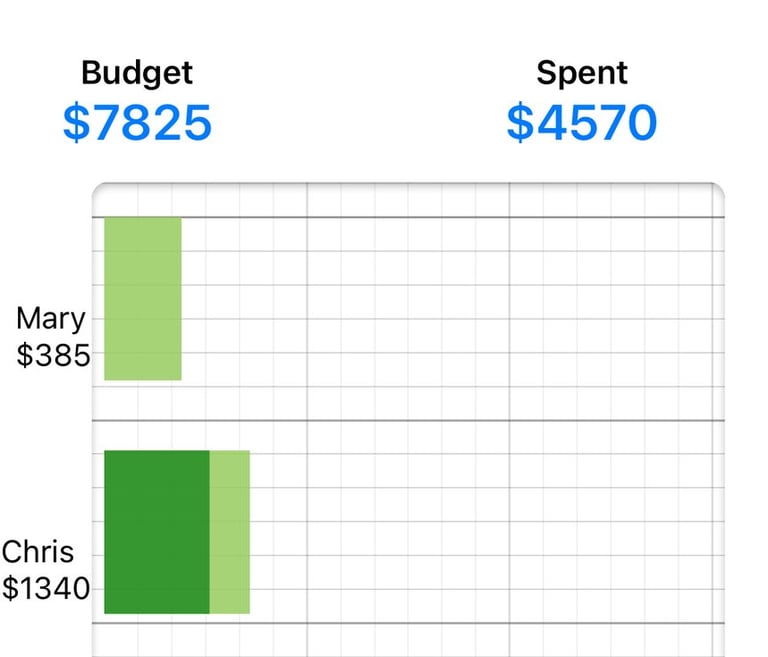Select Chris's dark green spent bar
The image size is (768, 657).
[157, 532]
